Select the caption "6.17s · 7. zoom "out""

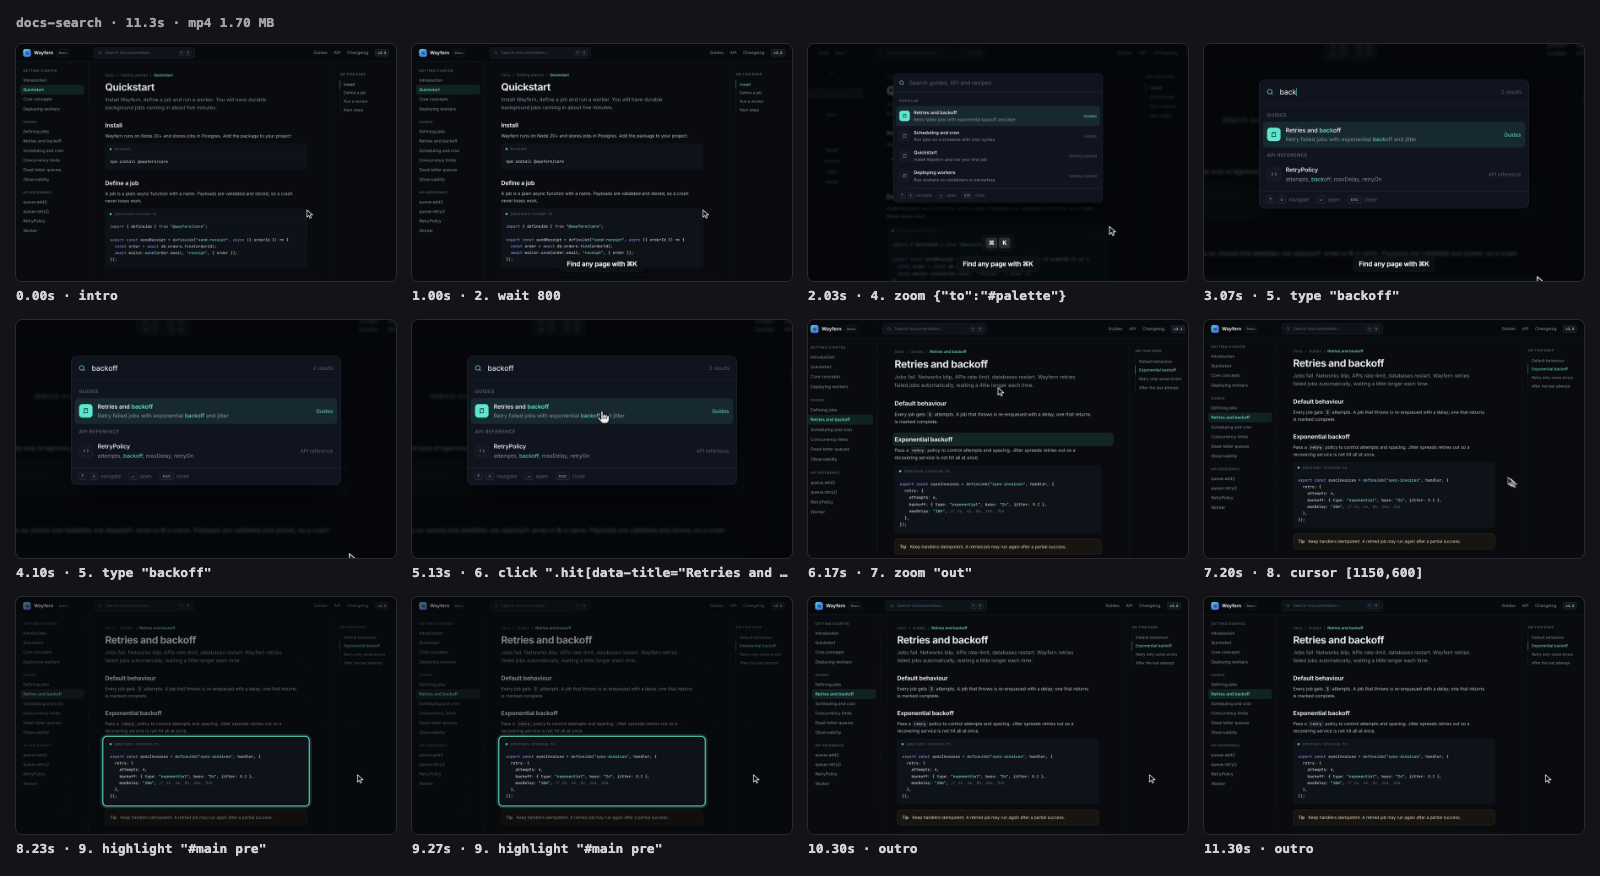[890, 573]
